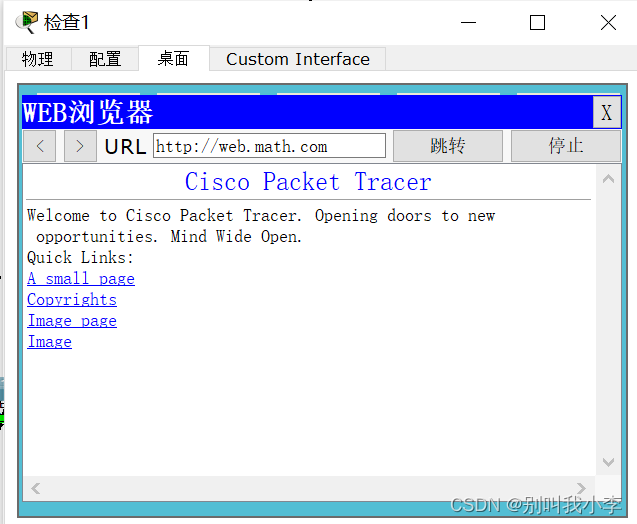The image size is (637, 524).
Task: Click the horizontal scrollbar right arrow
Action: [581, 488]
